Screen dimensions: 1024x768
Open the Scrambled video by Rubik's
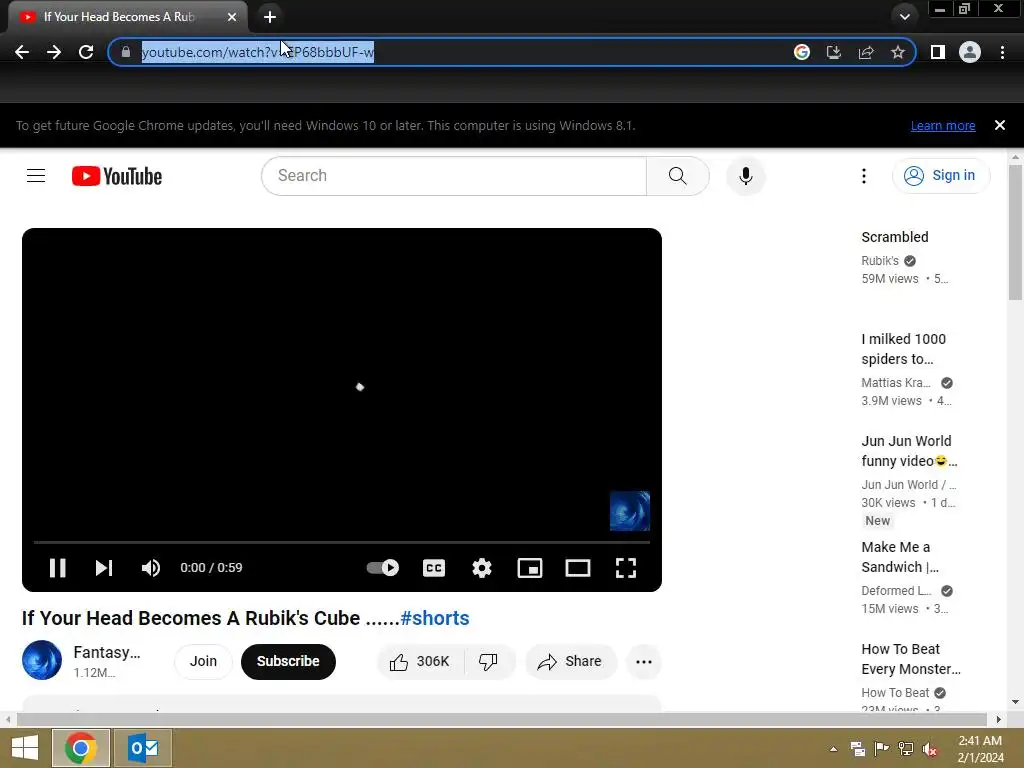(894, 237)
